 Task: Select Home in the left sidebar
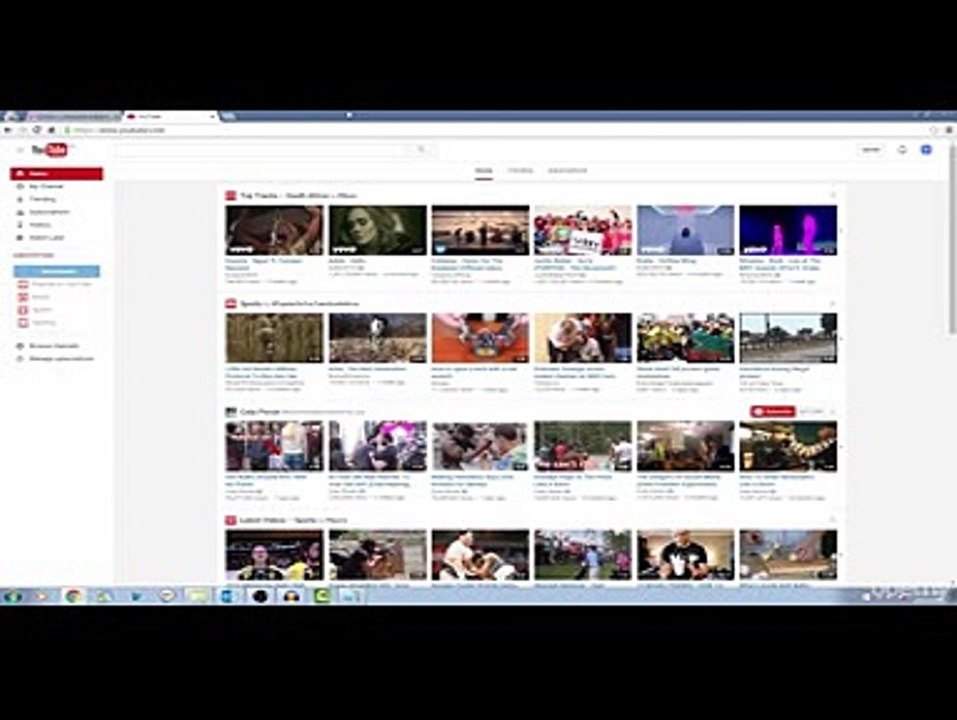[x=57, y=174]
